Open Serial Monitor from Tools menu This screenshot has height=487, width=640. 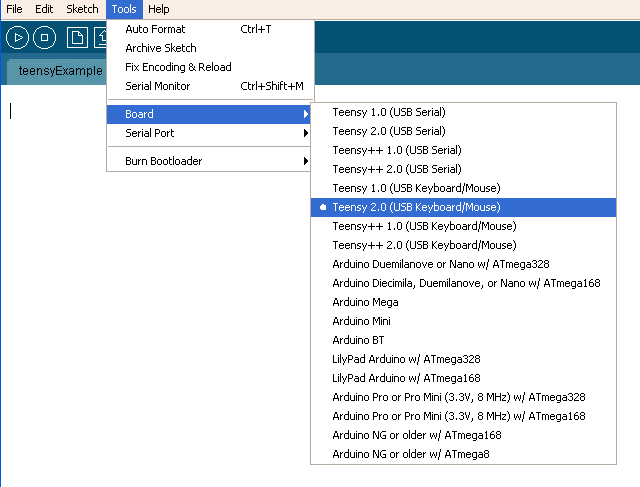click(x=209, y=86)
